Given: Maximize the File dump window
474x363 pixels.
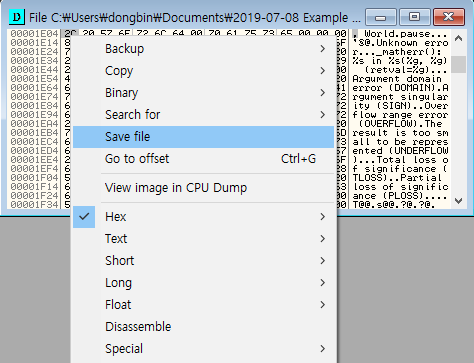Looking at the screenshot, I should (414, 17).
